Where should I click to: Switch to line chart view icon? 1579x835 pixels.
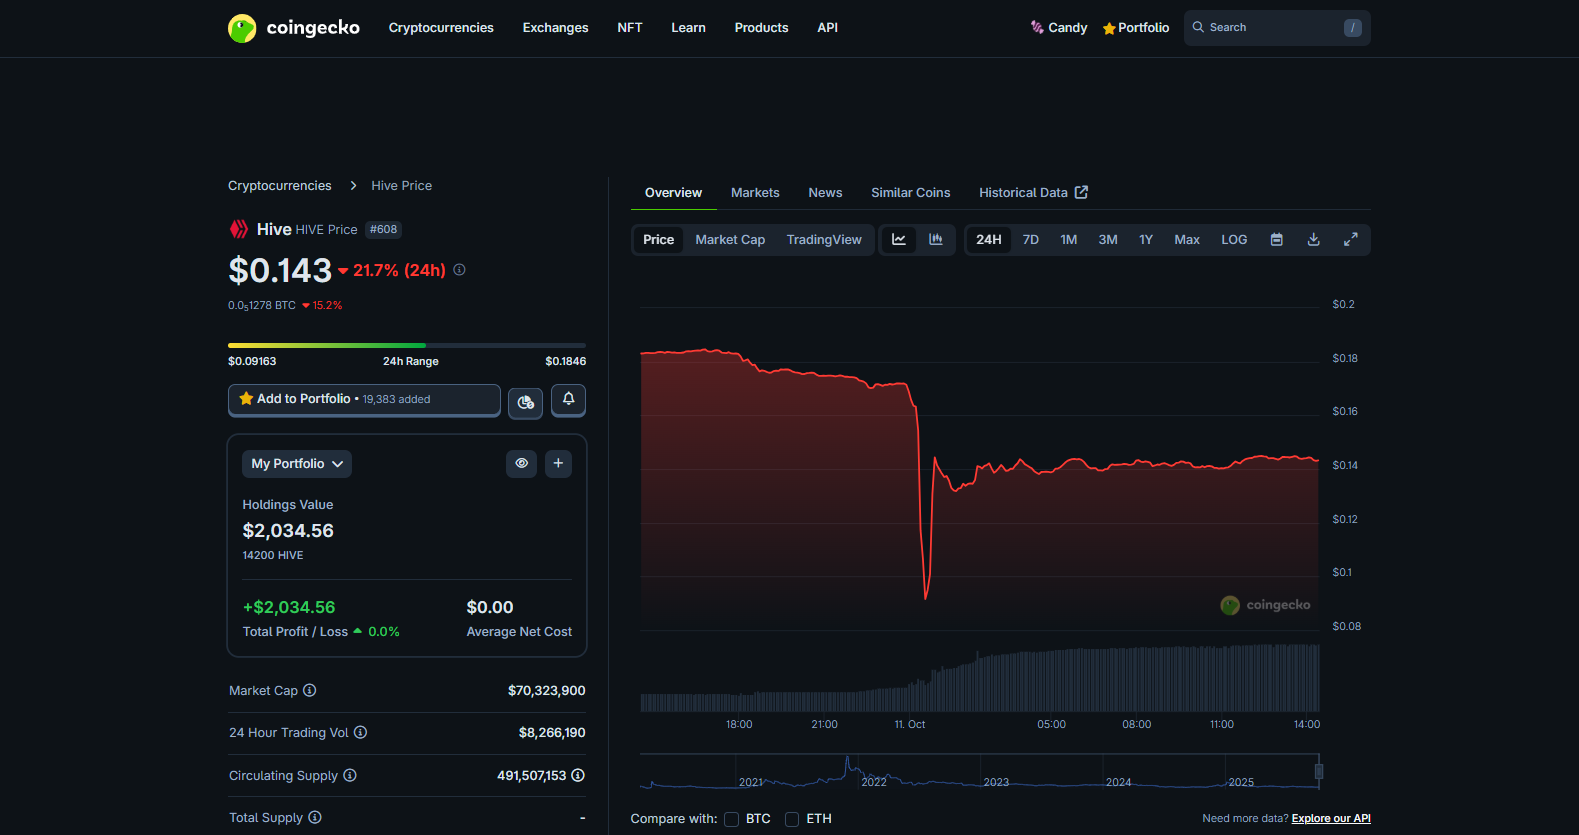[x=899, y=240]
